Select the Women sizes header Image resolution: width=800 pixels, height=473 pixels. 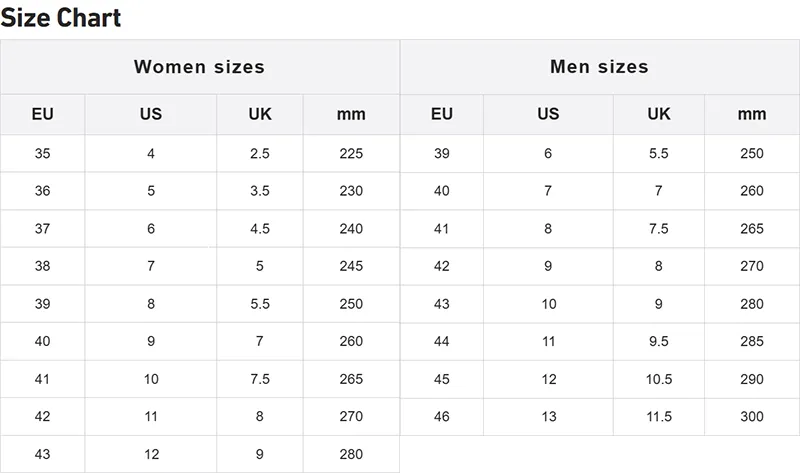pos(199,67)
